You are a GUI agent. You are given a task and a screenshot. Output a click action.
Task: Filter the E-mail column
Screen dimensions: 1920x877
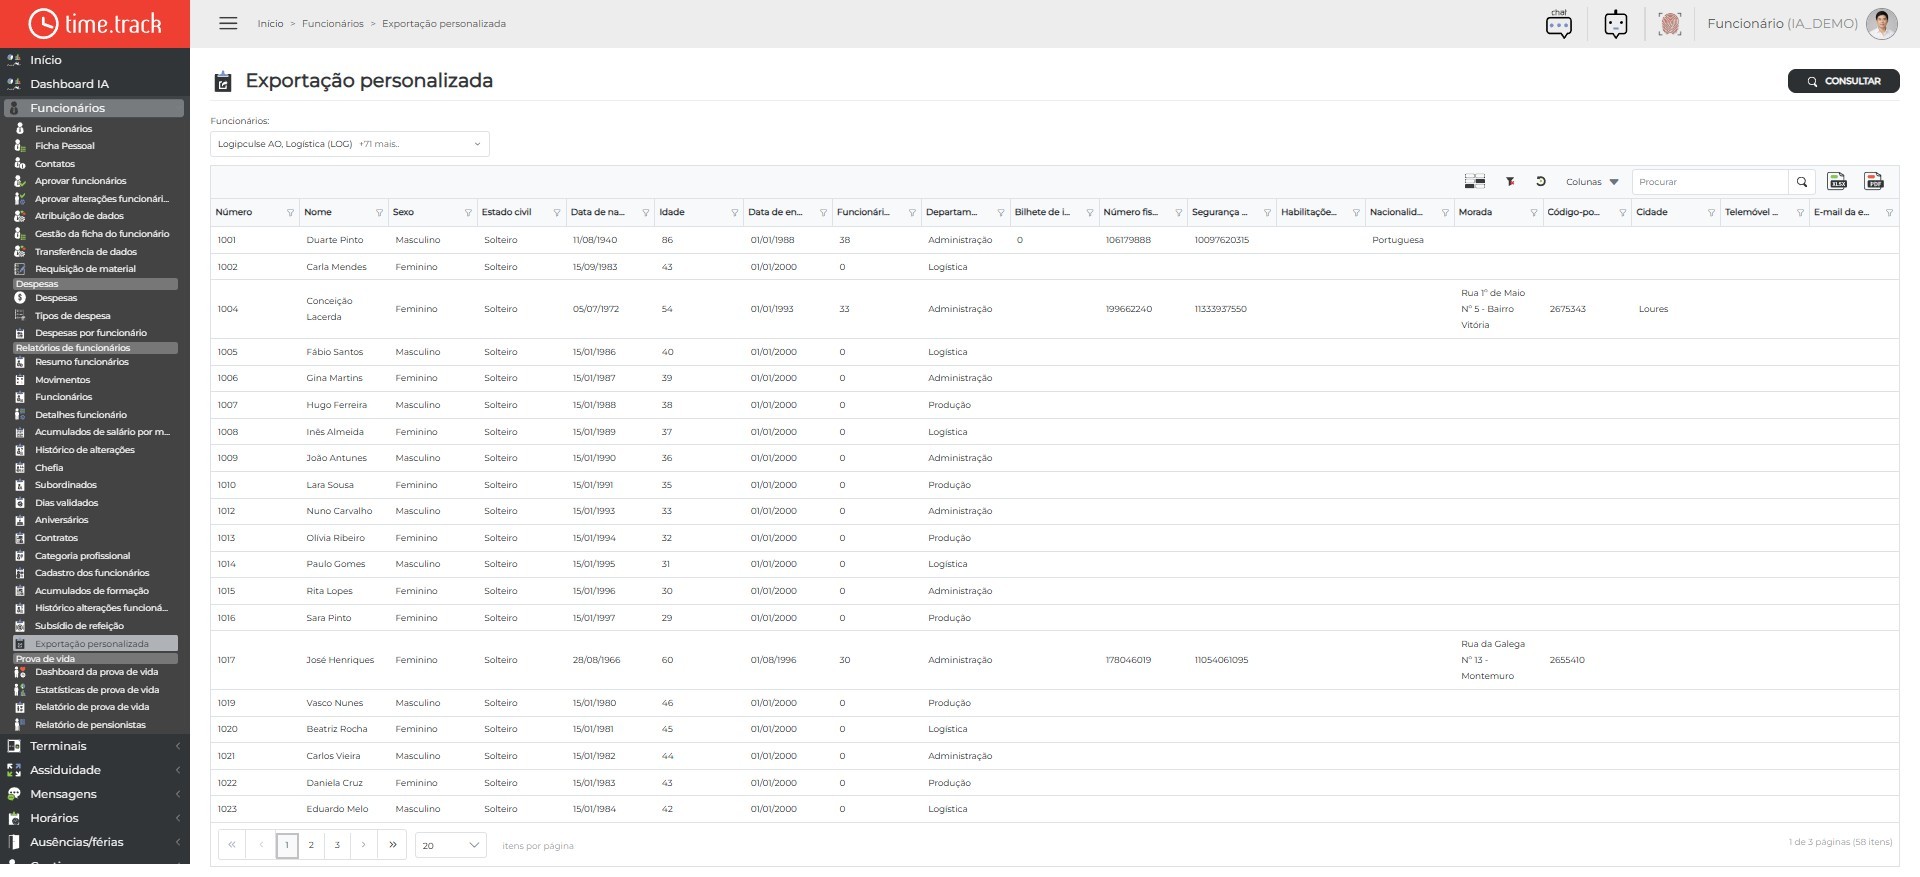pyautogui.click(x=1889, y=213)
